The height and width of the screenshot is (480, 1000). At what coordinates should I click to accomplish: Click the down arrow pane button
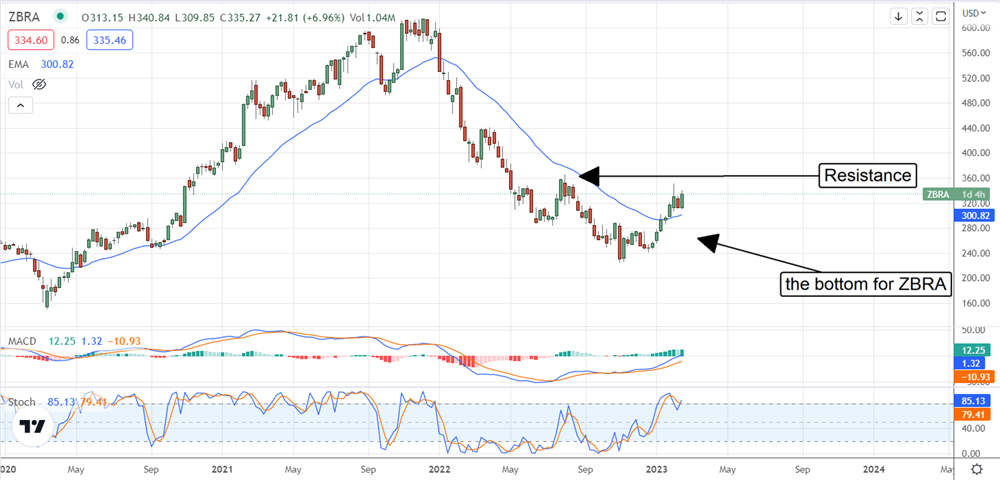tap(898, 16)
